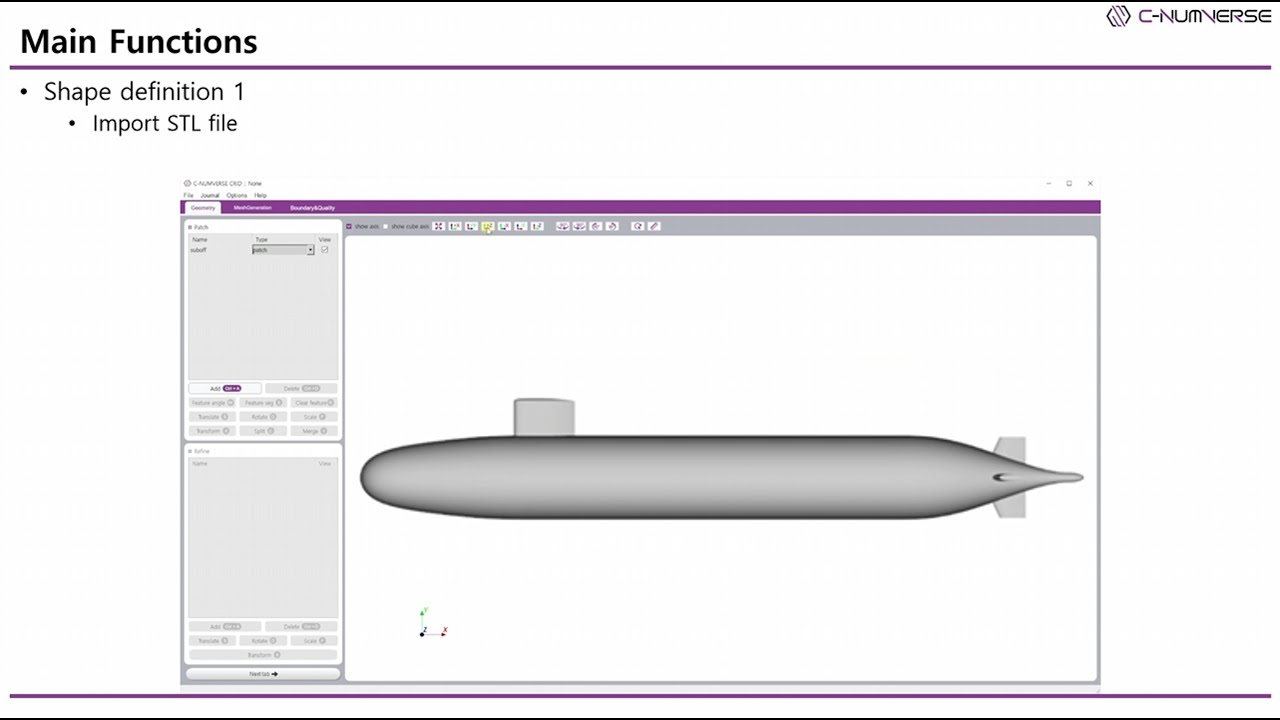Select the suboff patch name in list
Image resolution: width=1280 pixels, height=720 pixels.
click(198, 250)
